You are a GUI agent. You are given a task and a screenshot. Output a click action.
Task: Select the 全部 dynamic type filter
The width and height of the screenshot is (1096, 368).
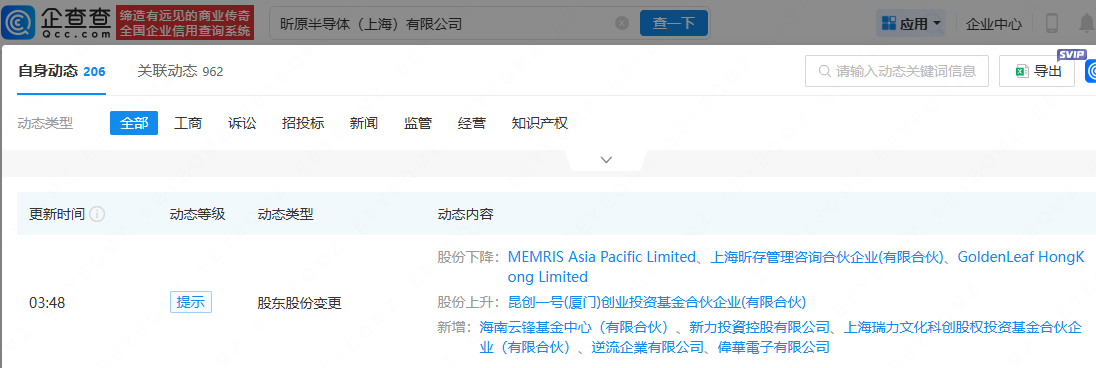click(134, 123)
